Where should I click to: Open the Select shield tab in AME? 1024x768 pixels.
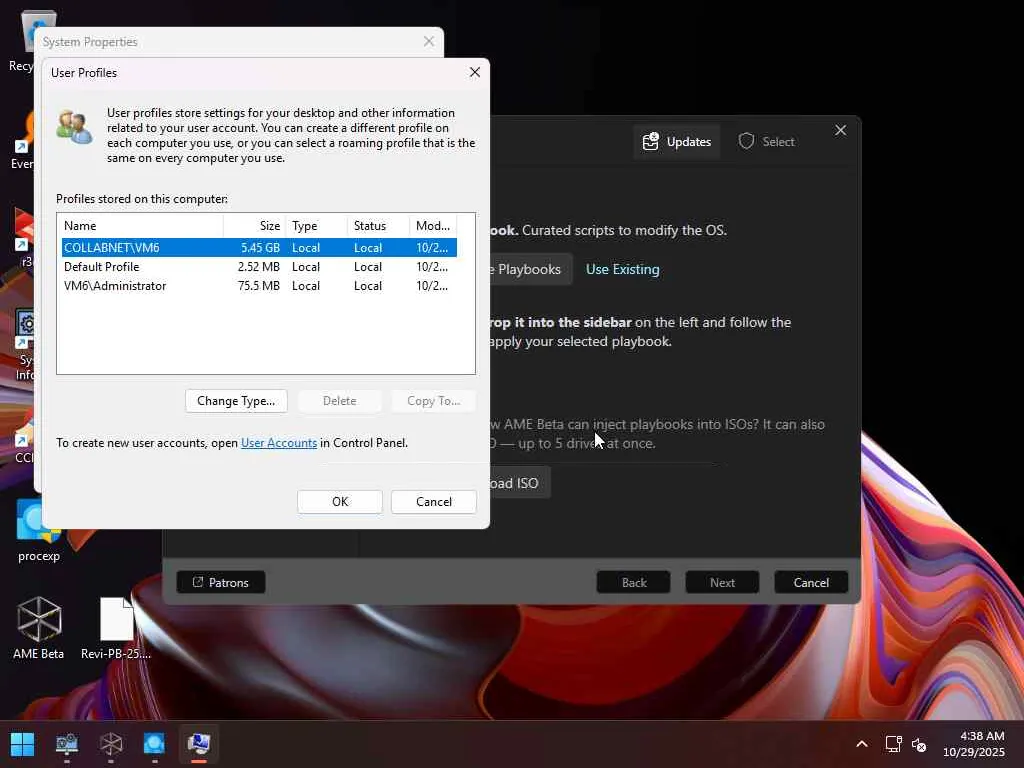[x=767, y=142]
